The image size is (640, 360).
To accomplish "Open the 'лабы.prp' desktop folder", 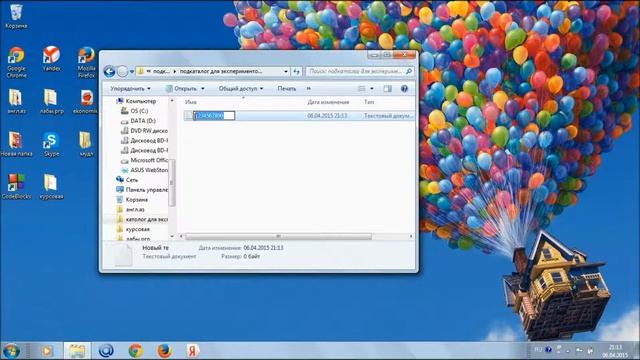I will point(51,101).
